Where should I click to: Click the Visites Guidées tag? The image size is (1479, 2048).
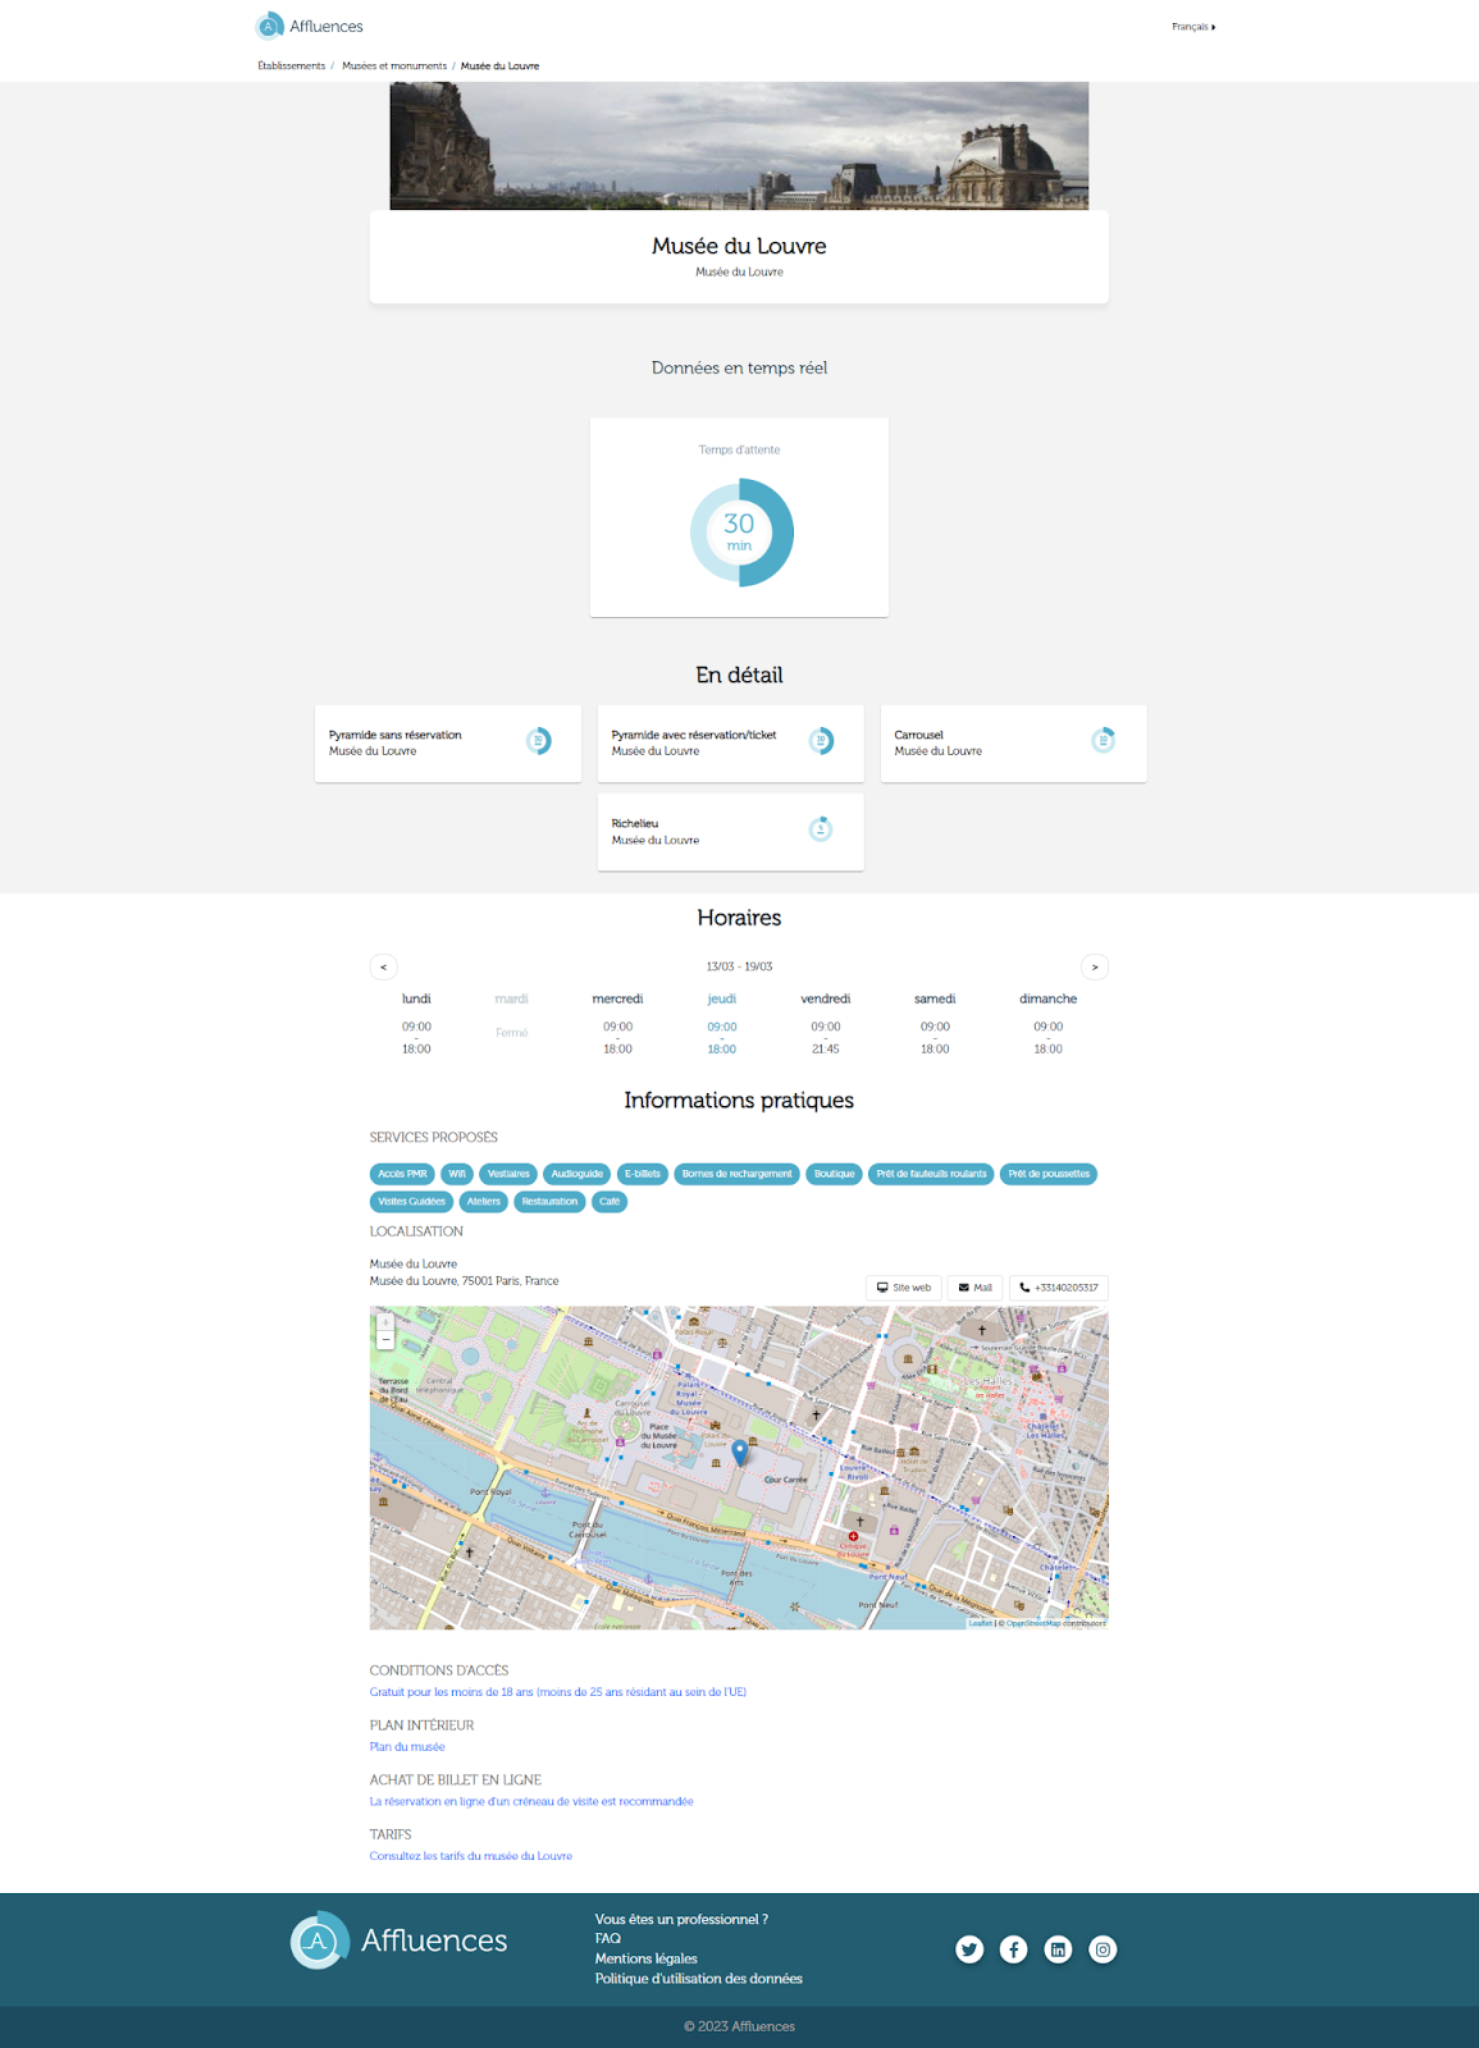point(411,1202)
